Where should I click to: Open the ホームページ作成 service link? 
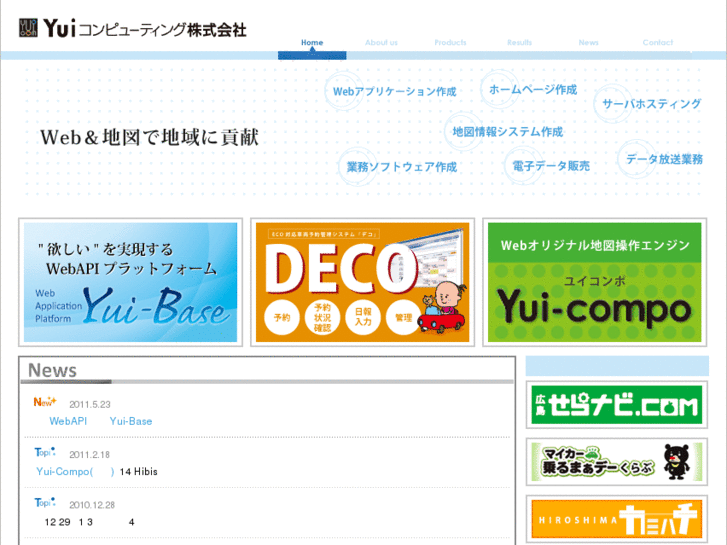coord(533,89)
